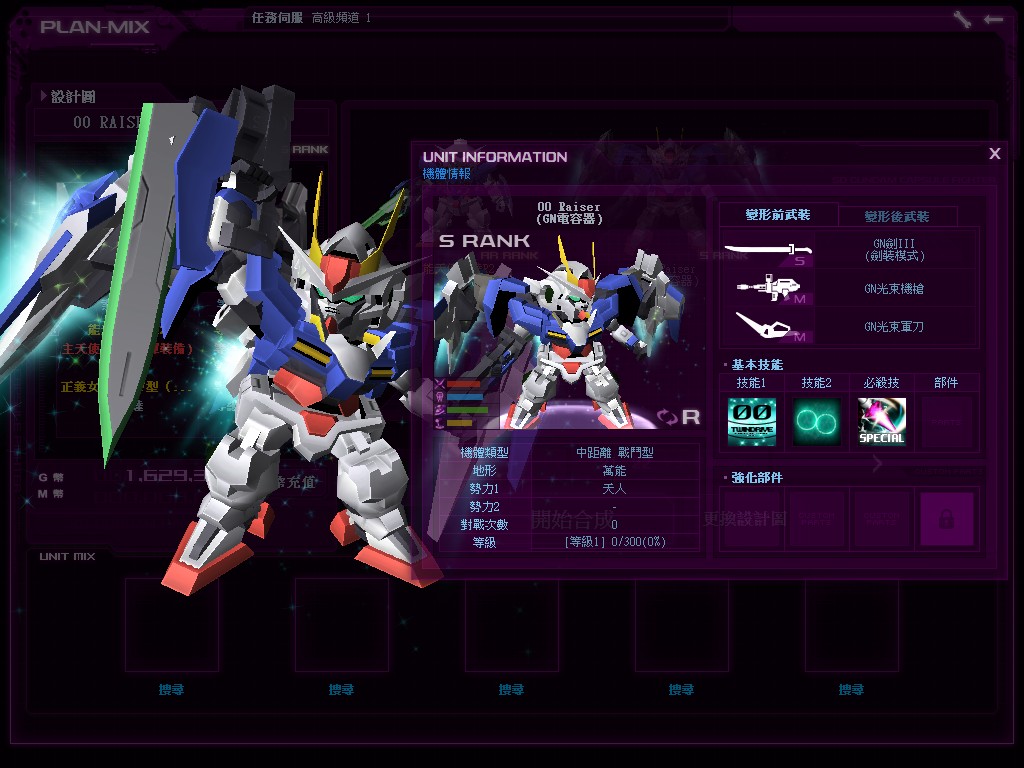Click the PLAN-MIX title
The height and width of the screenshot is (768, 1024).
click(95, 27)
